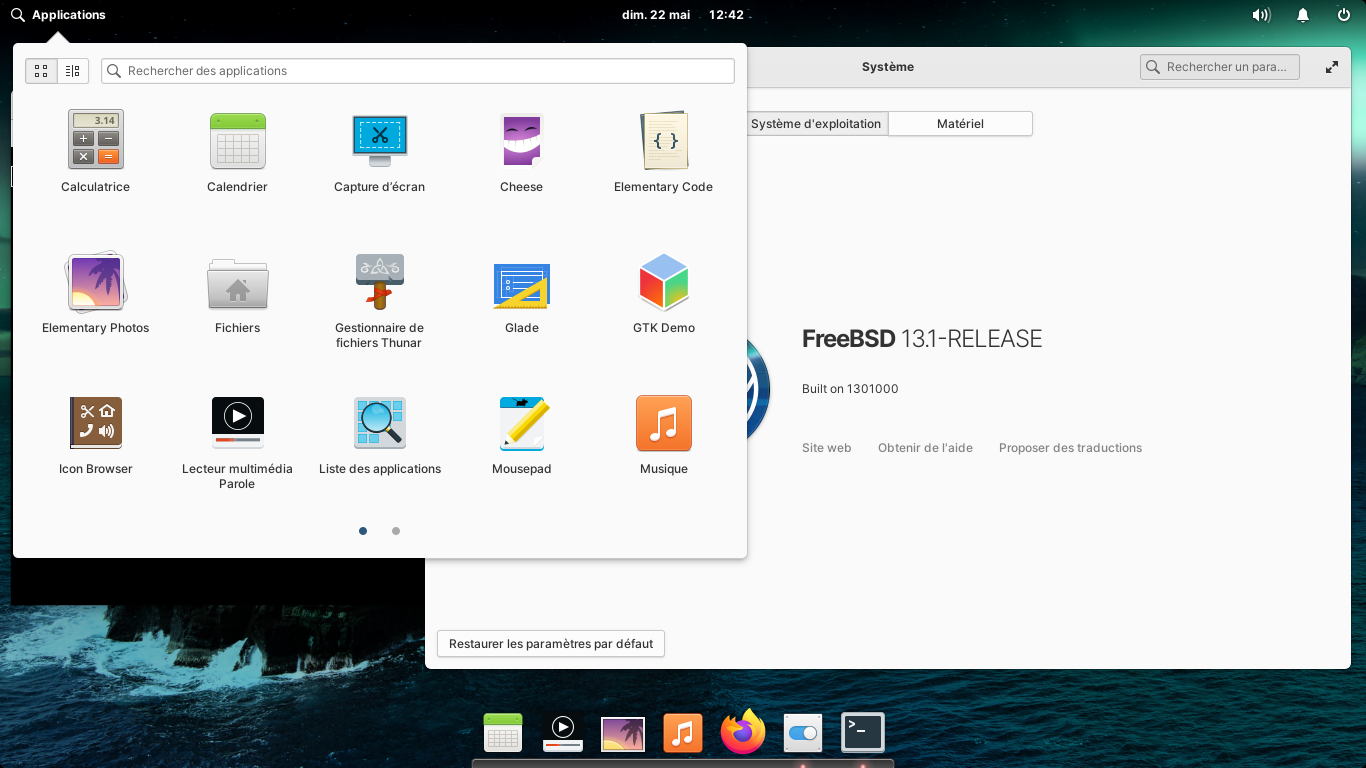Start the Capture d'écran tool

[x=379, y=151]
